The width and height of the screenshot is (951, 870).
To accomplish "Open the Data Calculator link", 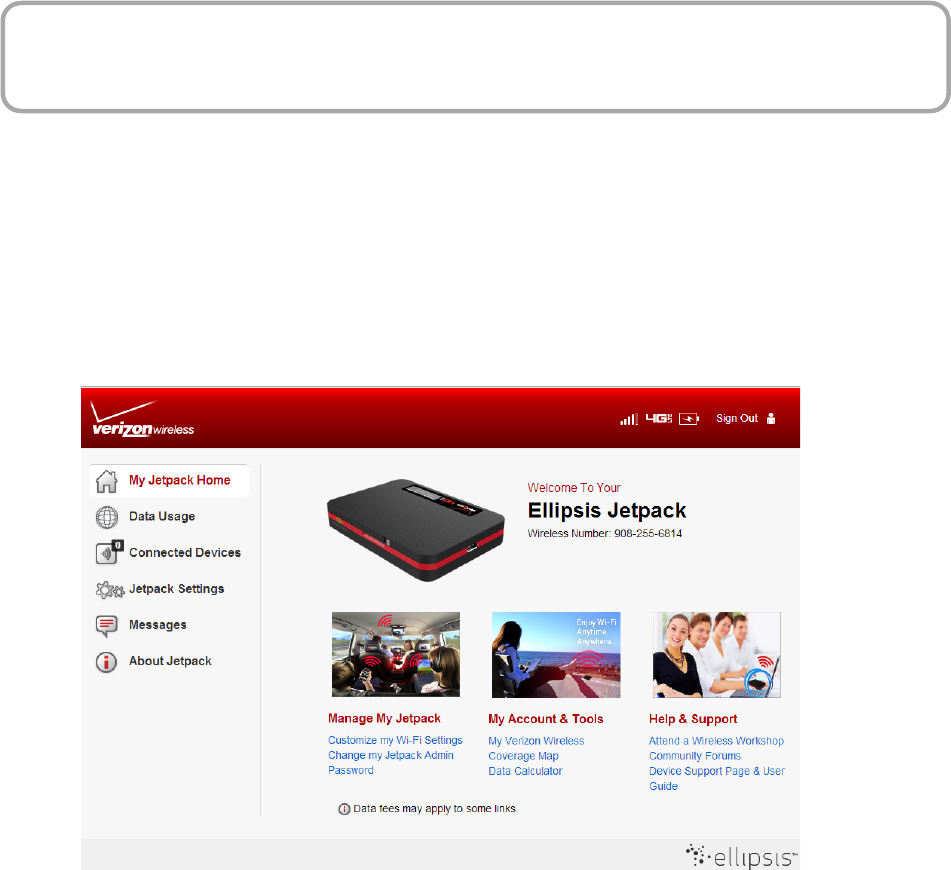I will (x=525, y=771).
